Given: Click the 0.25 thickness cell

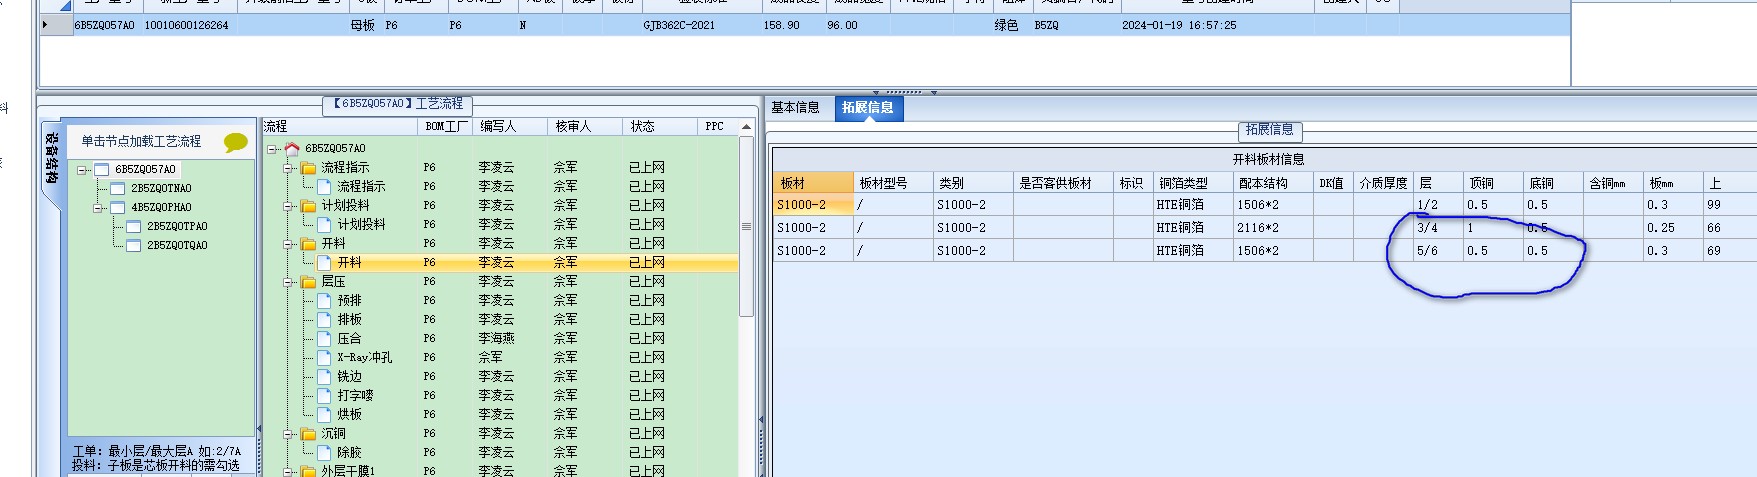Looking at the screenshot, I should point(1673,228).
